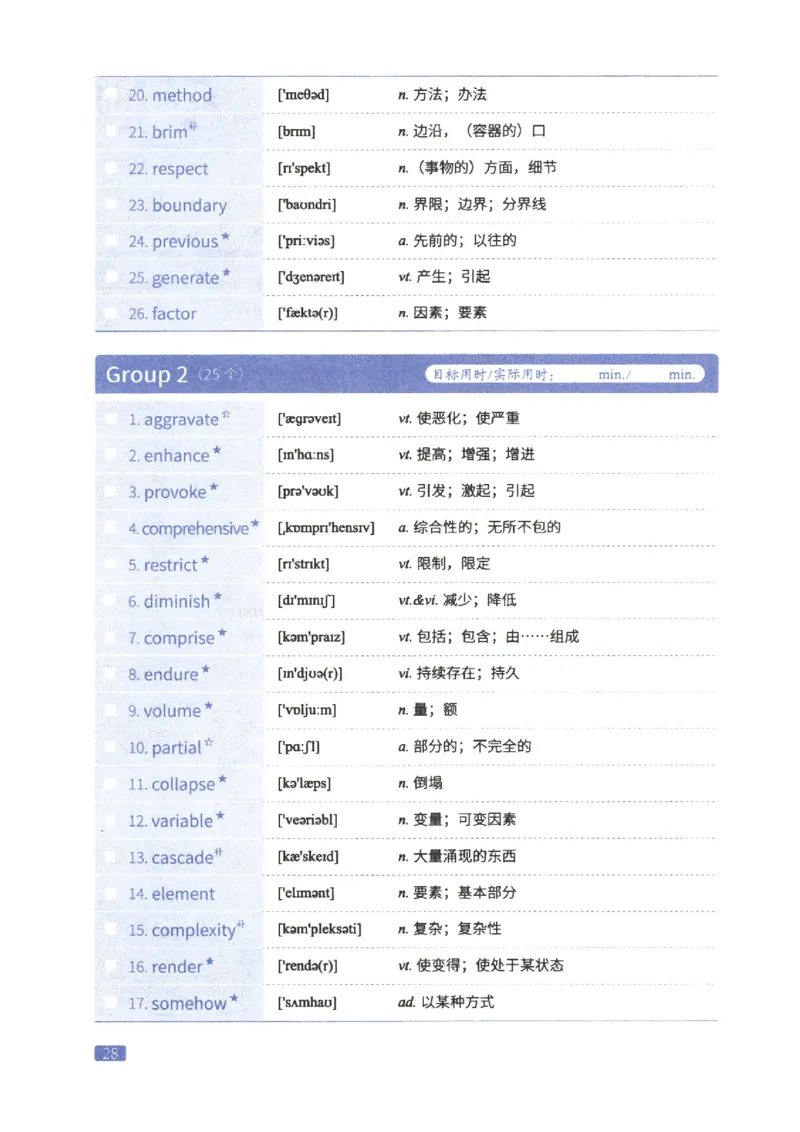Click the page number 28 label

click(x=111, y=1053)
